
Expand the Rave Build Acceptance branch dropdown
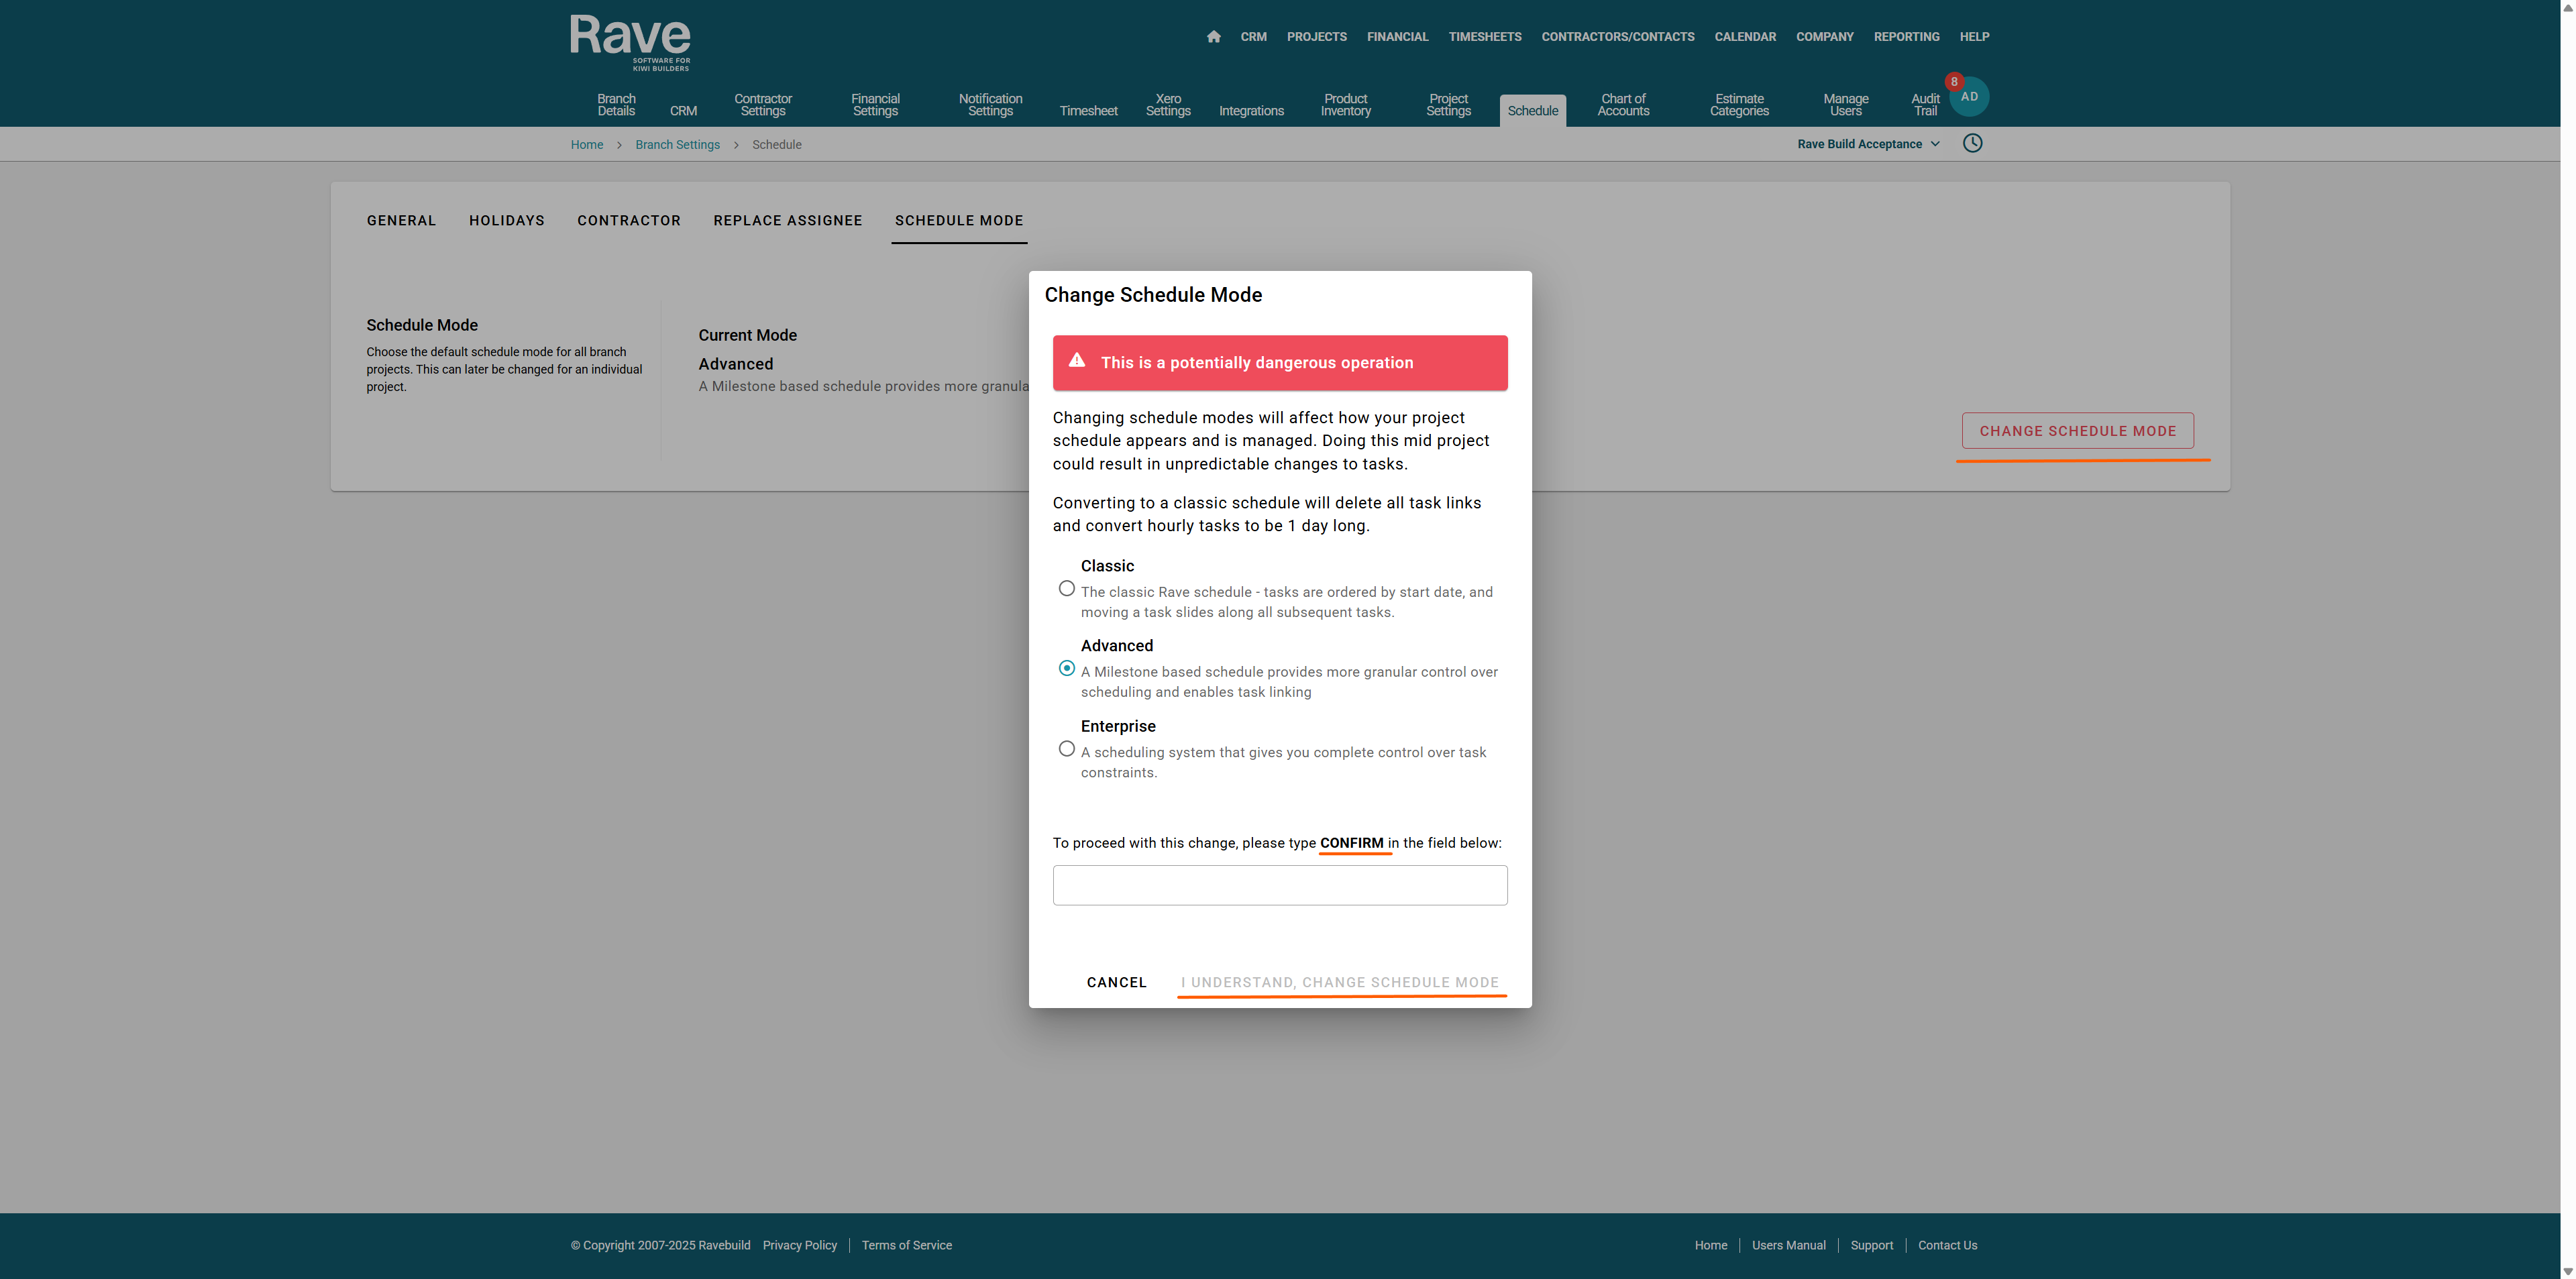coord(1868,144)
